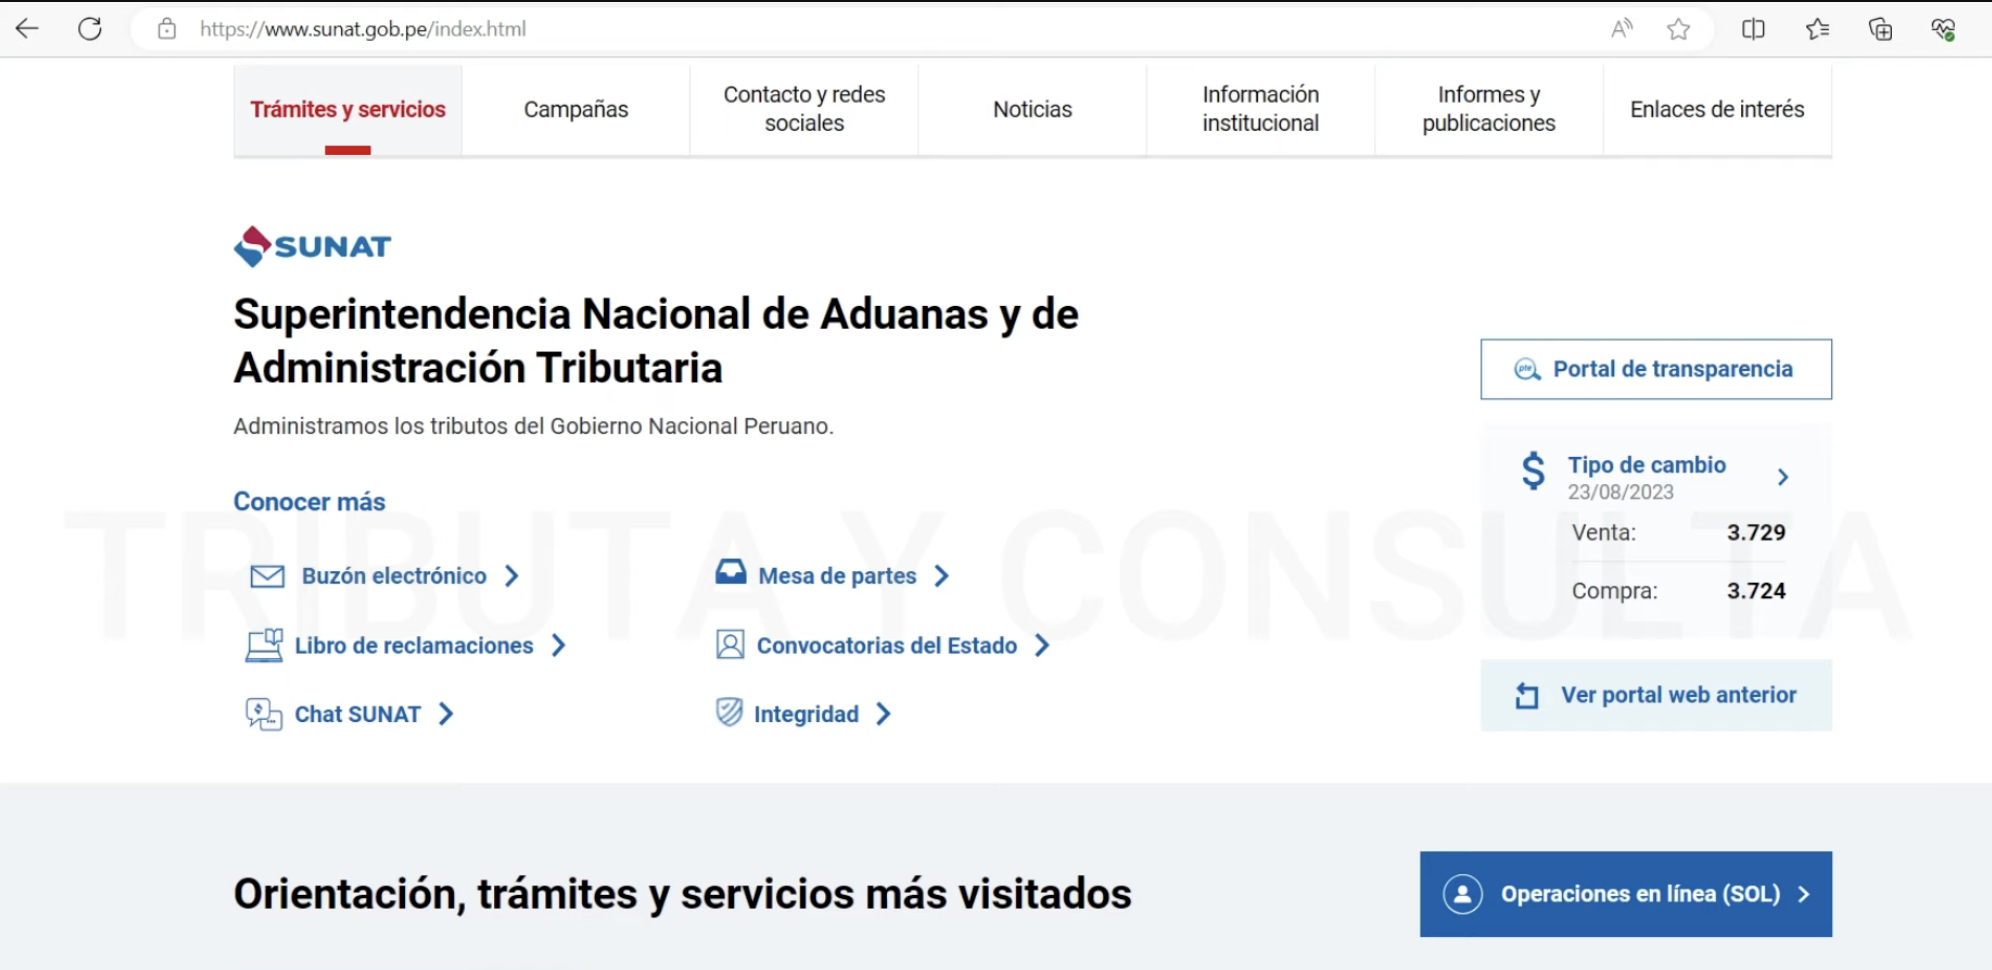Follow the Conocer más link
This screenshot has width=1992, height=970.
click(309, 502)
